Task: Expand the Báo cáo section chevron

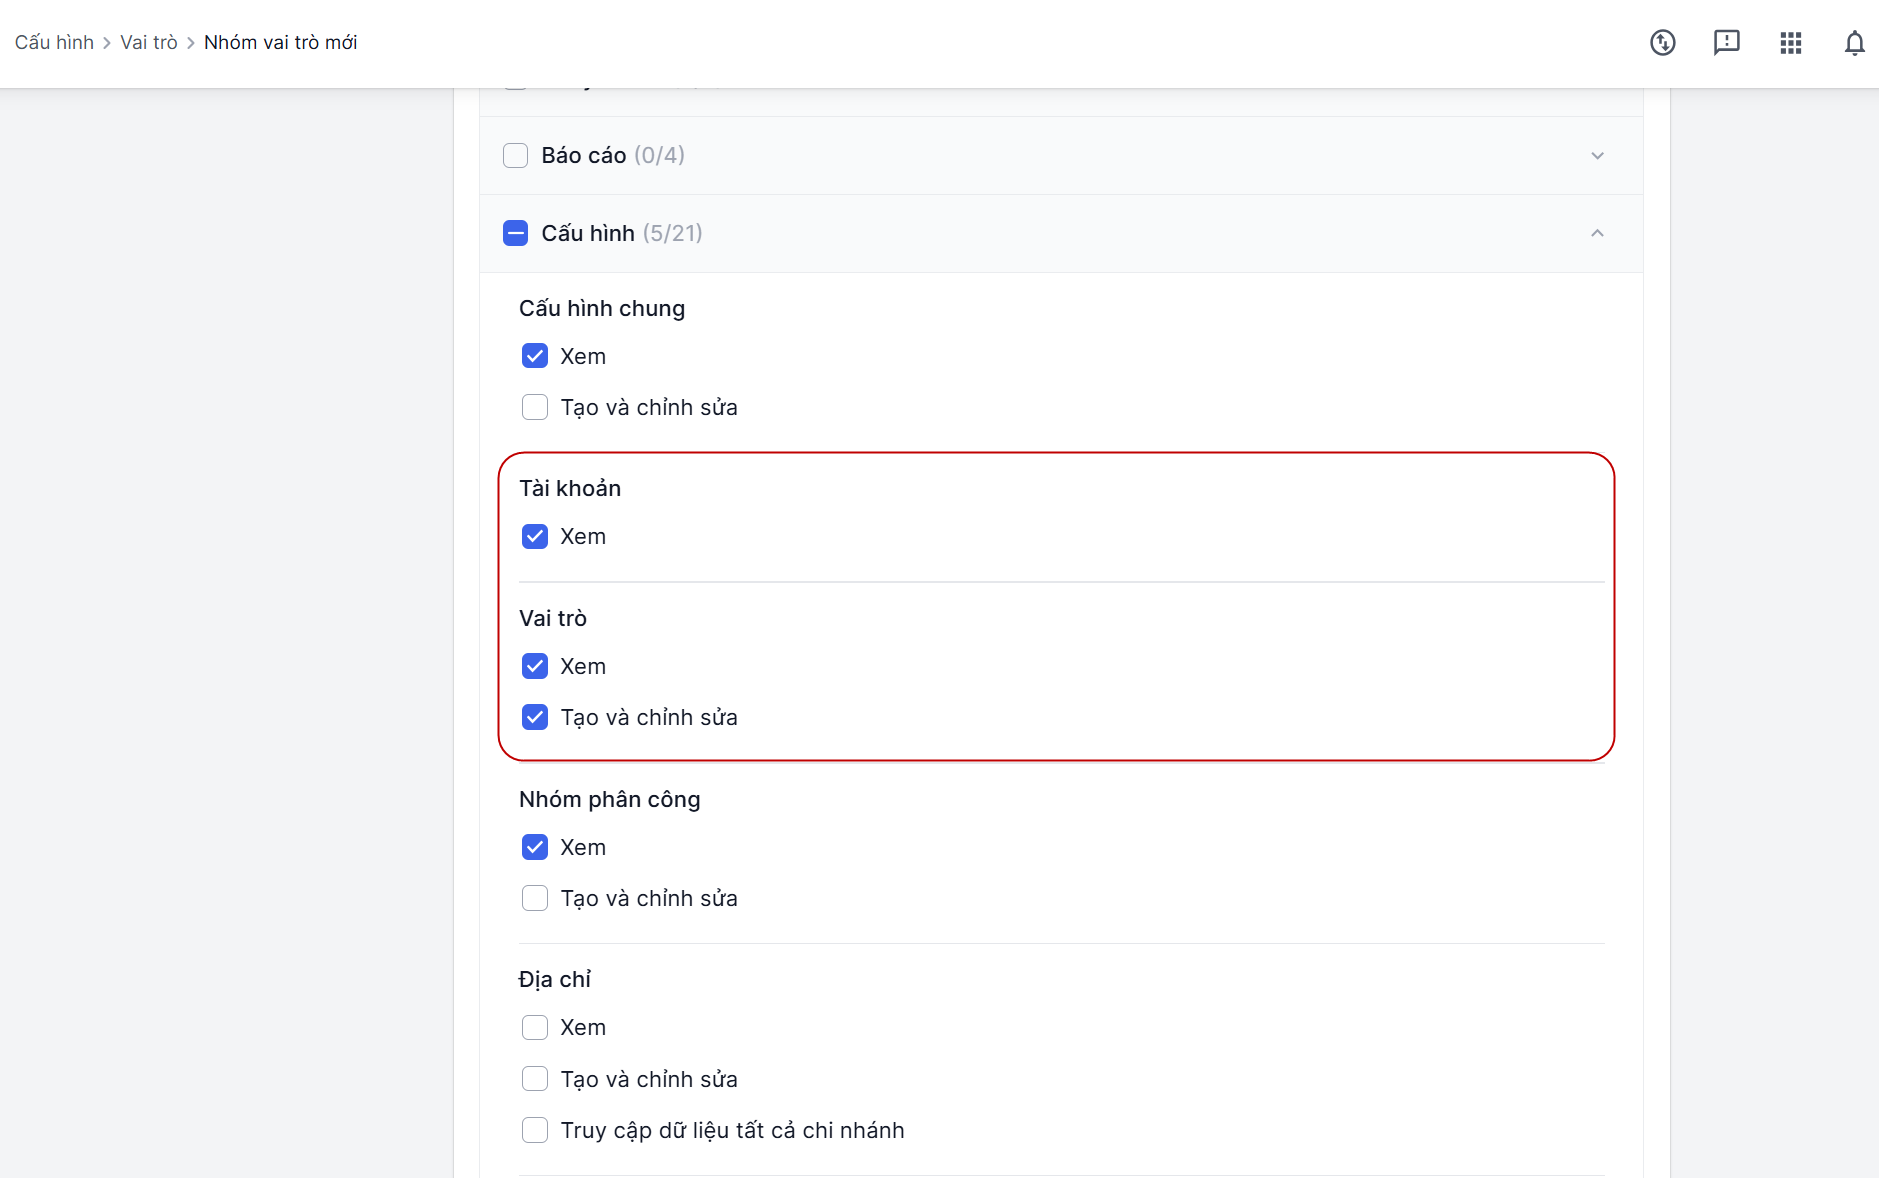Action: tap(1597, 156)
